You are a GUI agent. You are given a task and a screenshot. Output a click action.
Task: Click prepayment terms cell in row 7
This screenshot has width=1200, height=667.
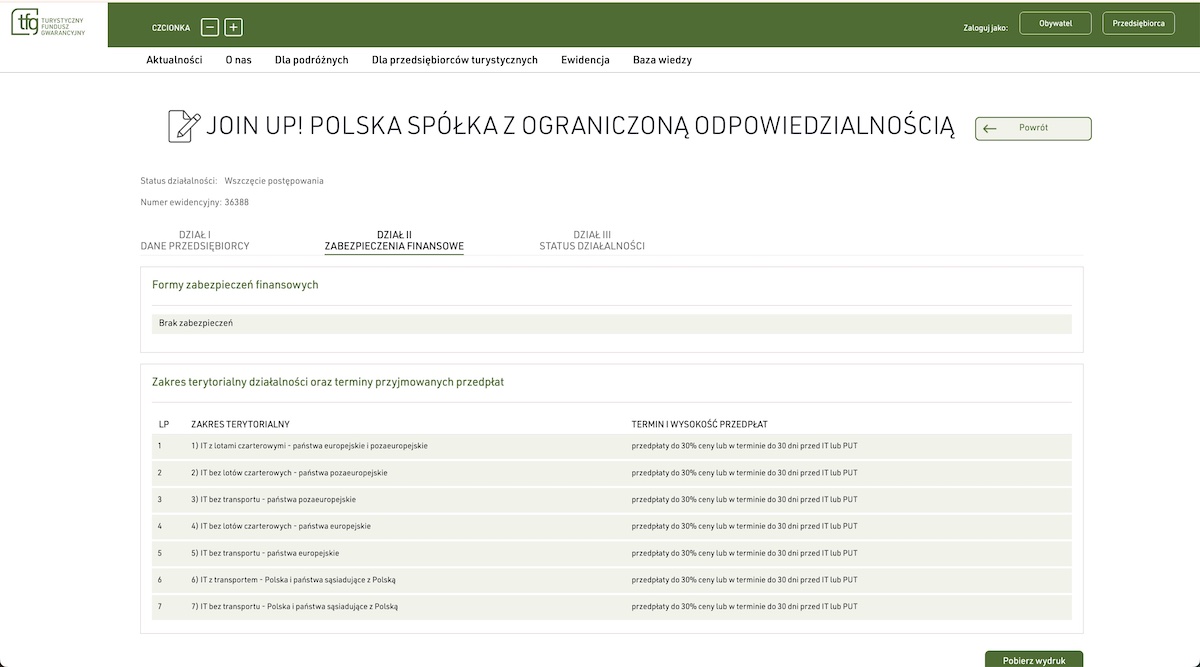745,607
